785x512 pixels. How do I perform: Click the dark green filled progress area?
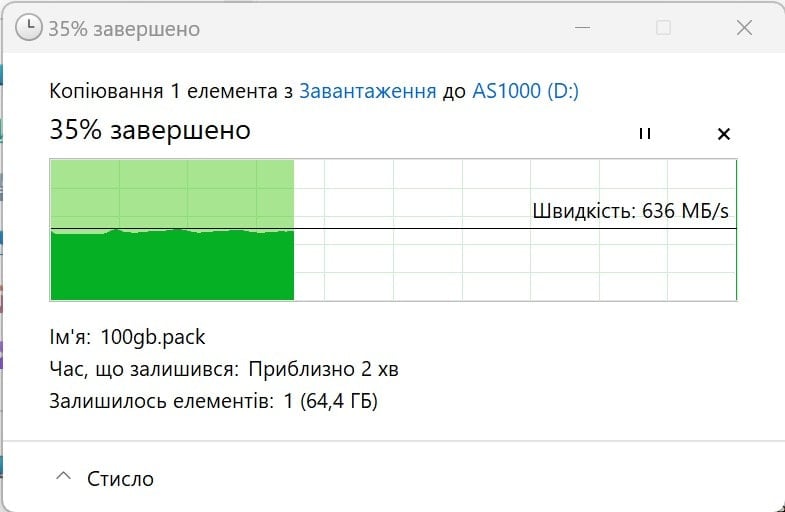pos(172,266)
